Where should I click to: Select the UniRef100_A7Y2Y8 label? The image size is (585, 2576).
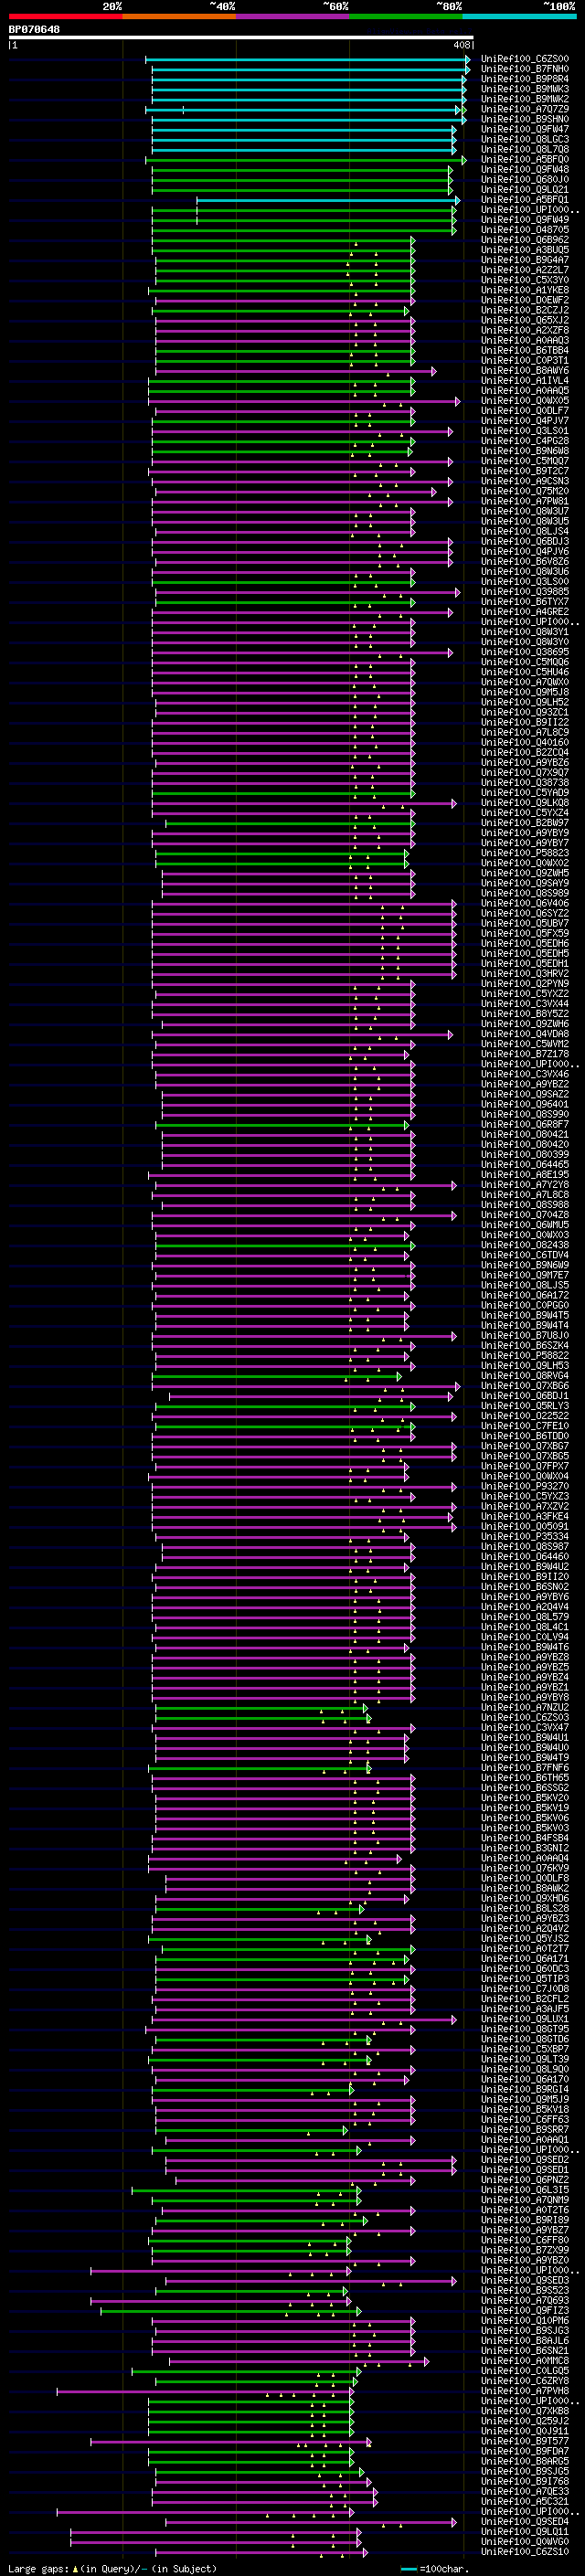[x=525, y=1185]
